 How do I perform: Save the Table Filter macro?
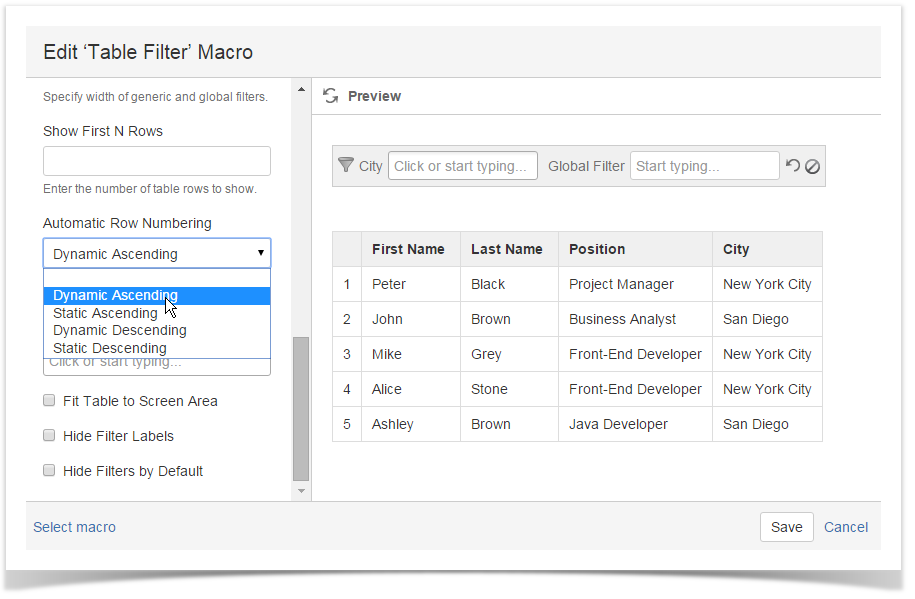787,527
